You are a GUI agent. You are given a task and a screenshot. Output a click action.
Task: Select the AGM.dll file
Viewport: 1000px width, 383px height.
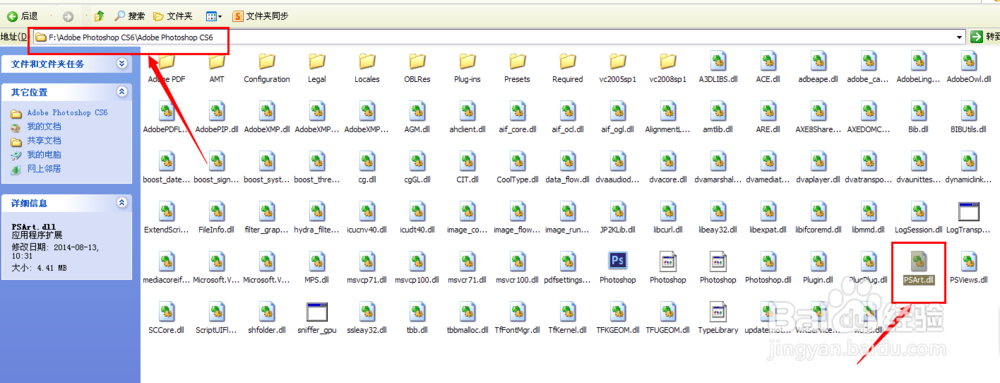tap(416, 118)
